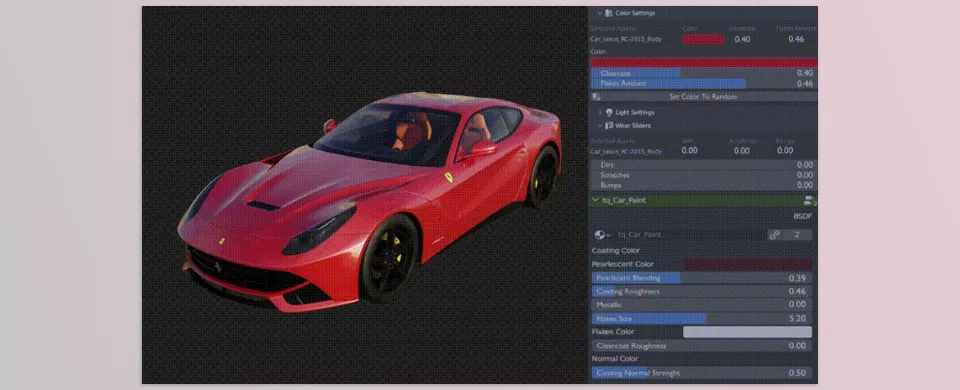Image resolution: width=960 pixels, height=390 pixels.
Task: Click the Clearcoat slider
Action: click(x=703, y=73)
